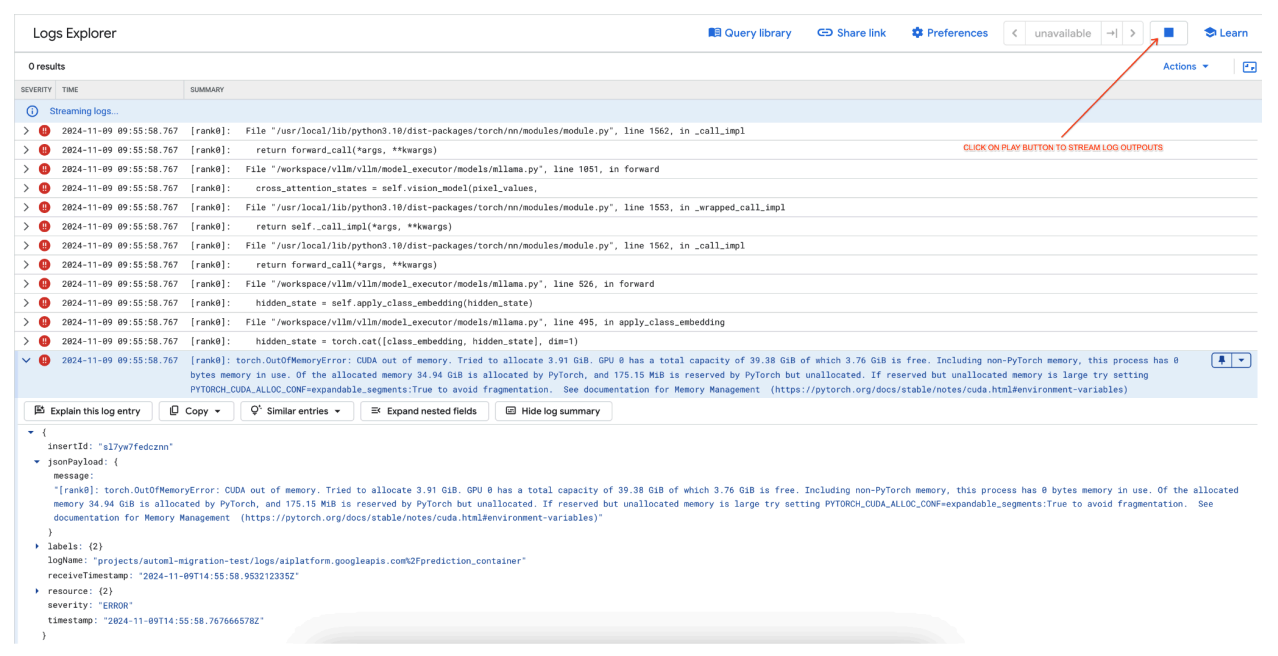Click error severity icon on OutOfMemoryError row
This screenshot has height=656, width=1278.
coord(44,360)
